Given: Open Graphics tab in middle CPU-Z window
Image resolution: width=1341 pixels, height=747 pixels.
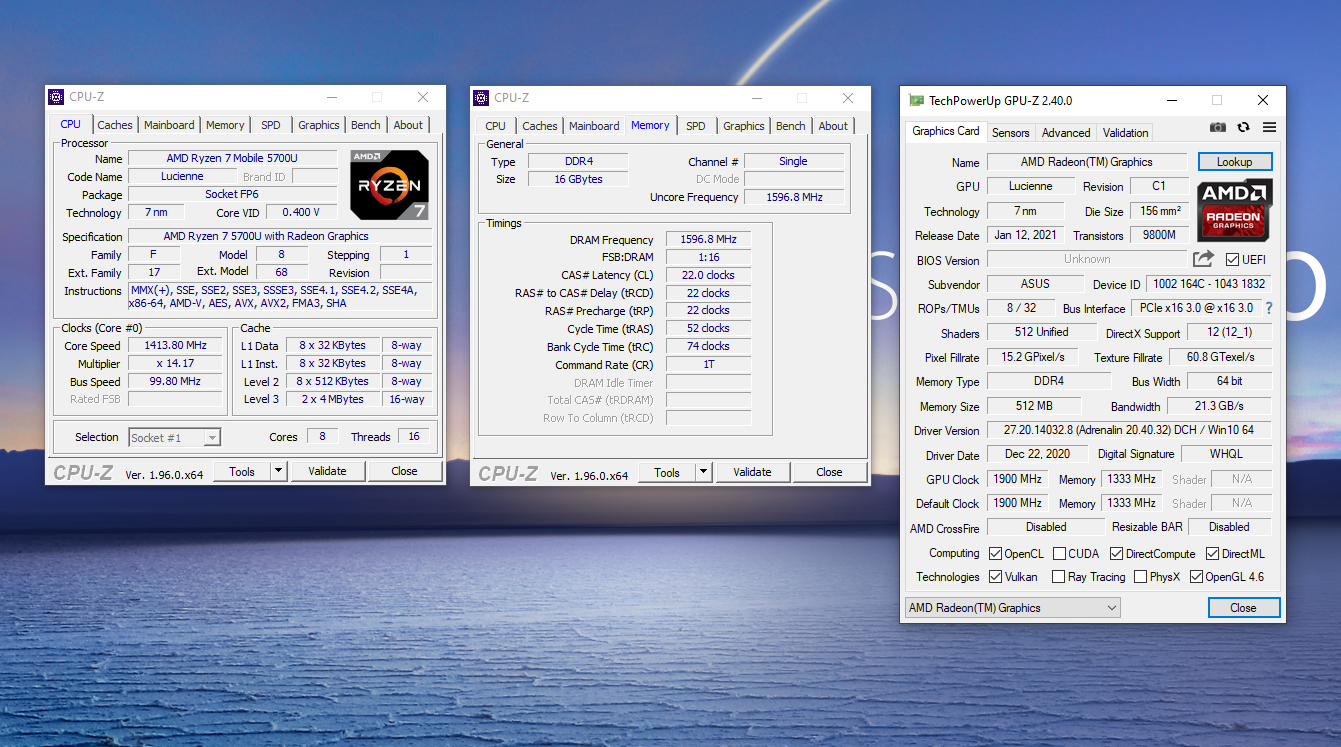Looking at the screenshot, I should coord(744,126).
